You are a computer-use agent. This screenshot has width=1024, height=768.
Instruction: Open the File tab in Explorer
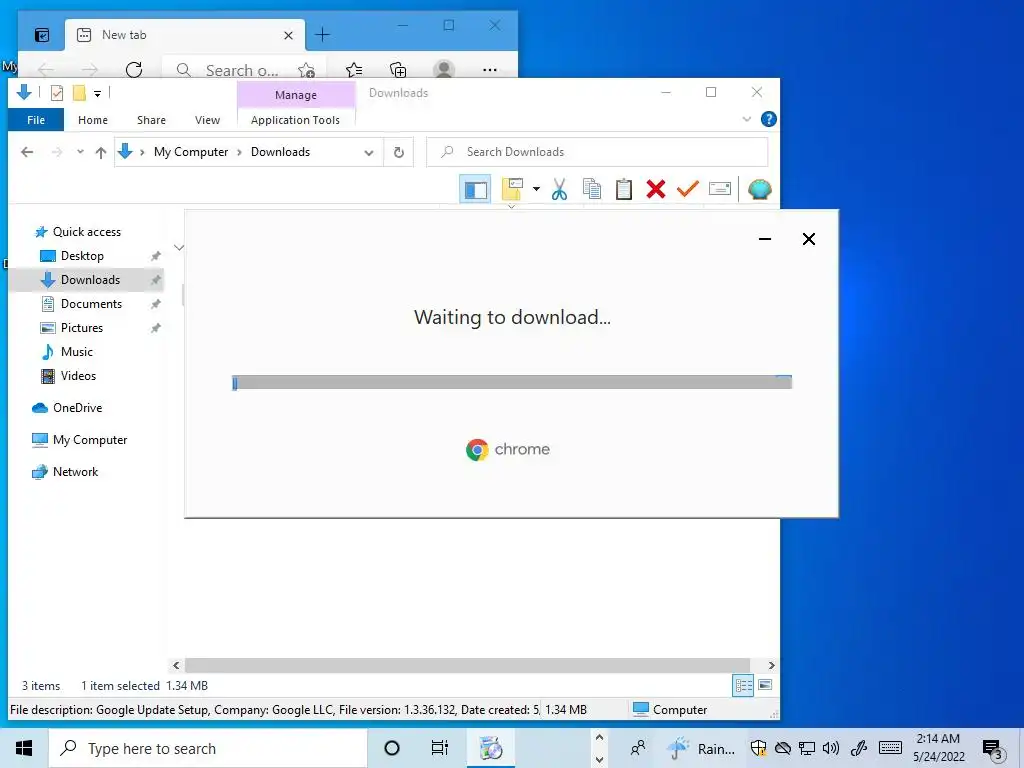pos(36,120)
